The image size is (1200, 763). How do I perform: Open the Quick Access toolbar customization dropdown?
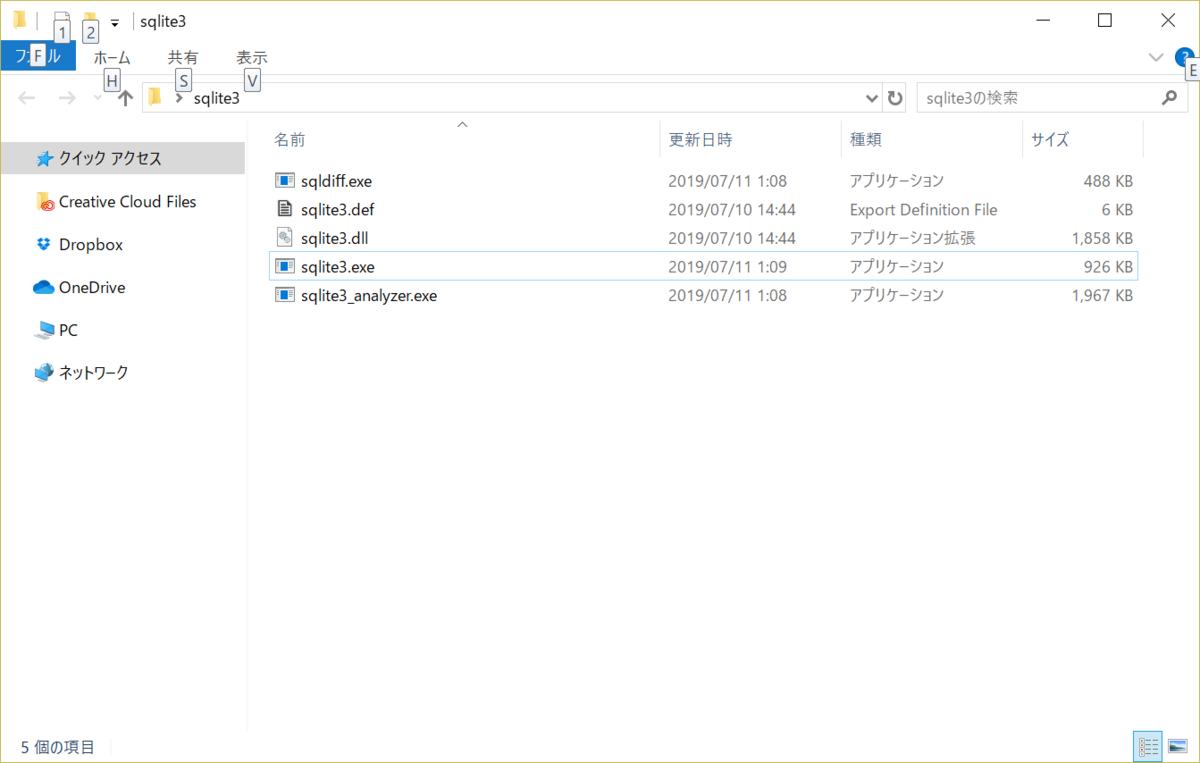point(114,21)
